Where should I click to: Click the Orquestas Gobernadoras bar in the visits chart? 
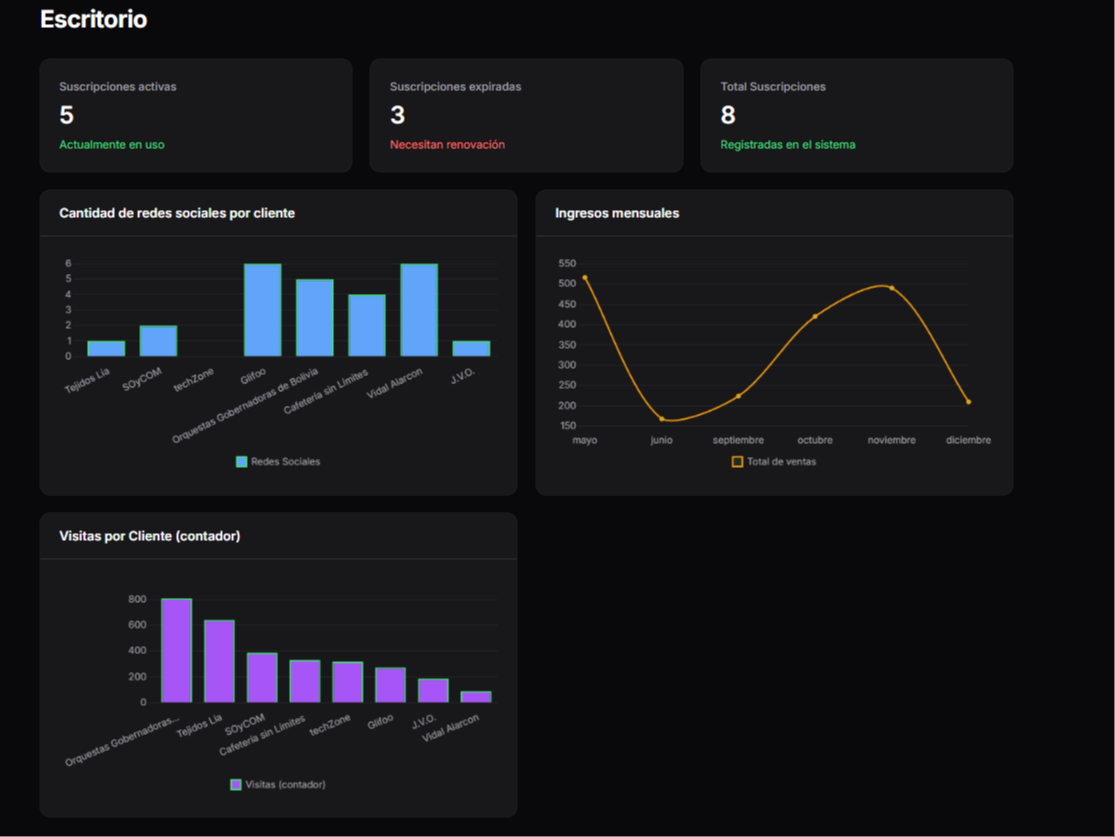[176, 650]
